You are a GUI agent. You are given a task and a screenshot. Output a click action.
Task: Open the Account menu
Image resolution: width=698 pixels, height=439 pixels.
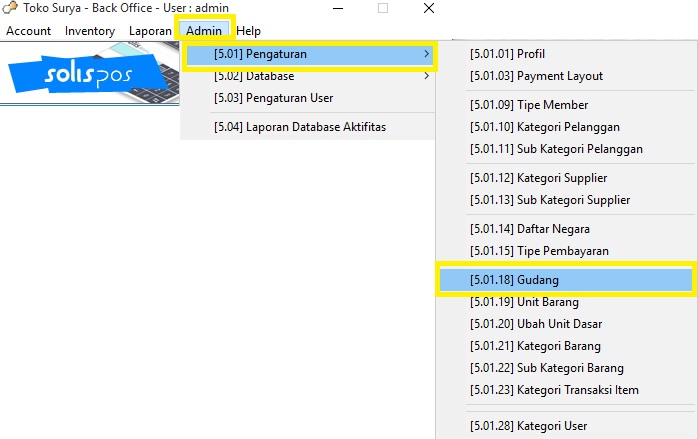(29, 31)
